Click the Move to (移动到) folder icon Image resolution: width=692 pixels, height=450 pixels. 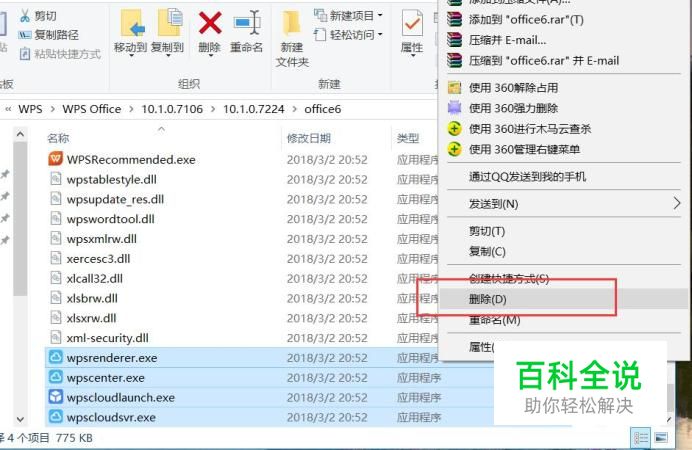[x=132, y=23]
